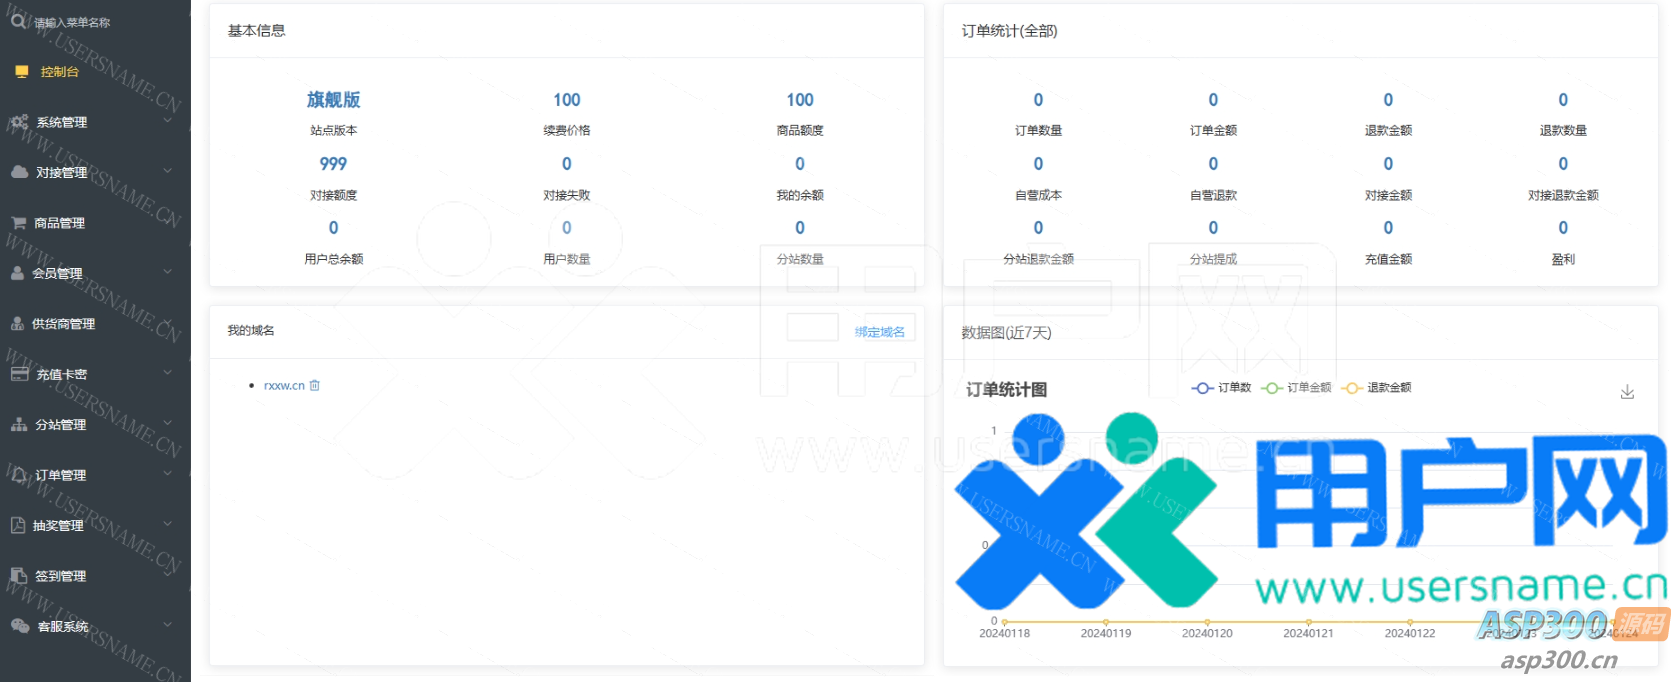Click the 我的余额 label
This screenshot has width=1671, height=682.
point(800,195)
